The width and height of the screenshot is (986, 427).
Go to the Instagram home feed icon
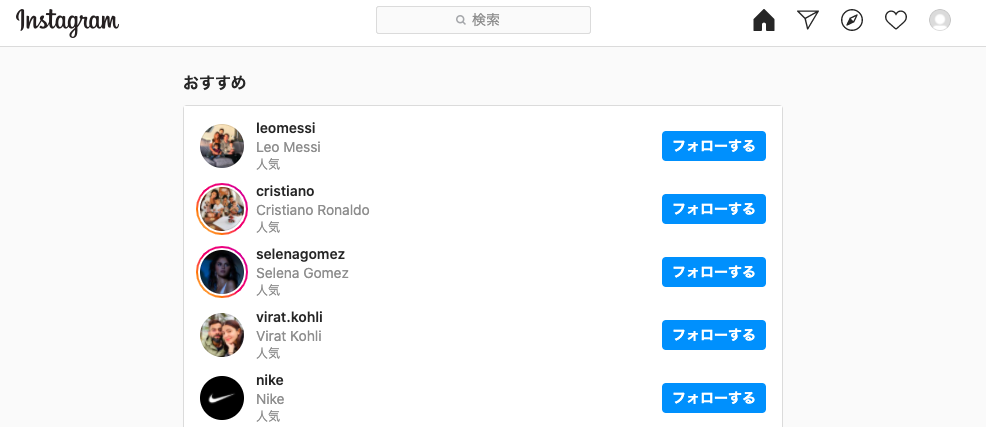click(x=764, y=20)
